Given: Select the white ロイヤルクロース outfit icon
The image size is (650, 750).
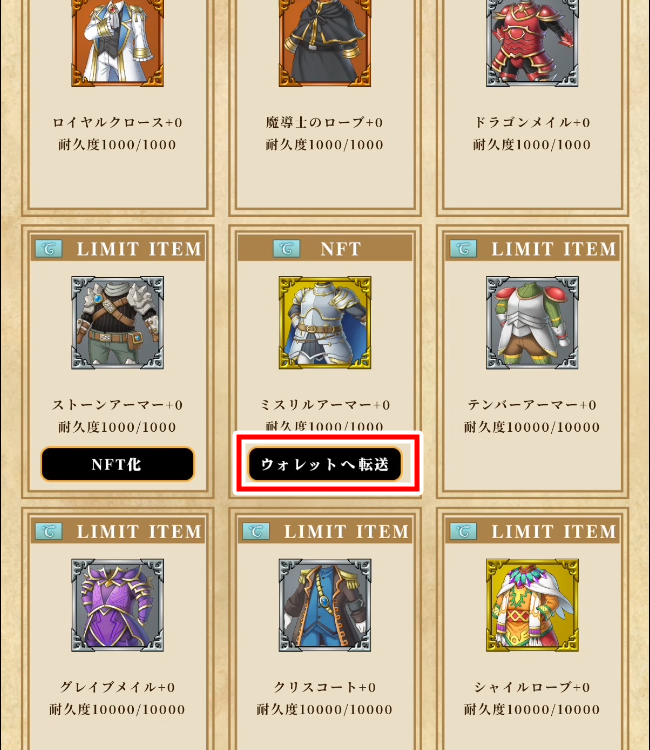Looking at the screenshot, I should pyautogui.click(x=118, y=43).
